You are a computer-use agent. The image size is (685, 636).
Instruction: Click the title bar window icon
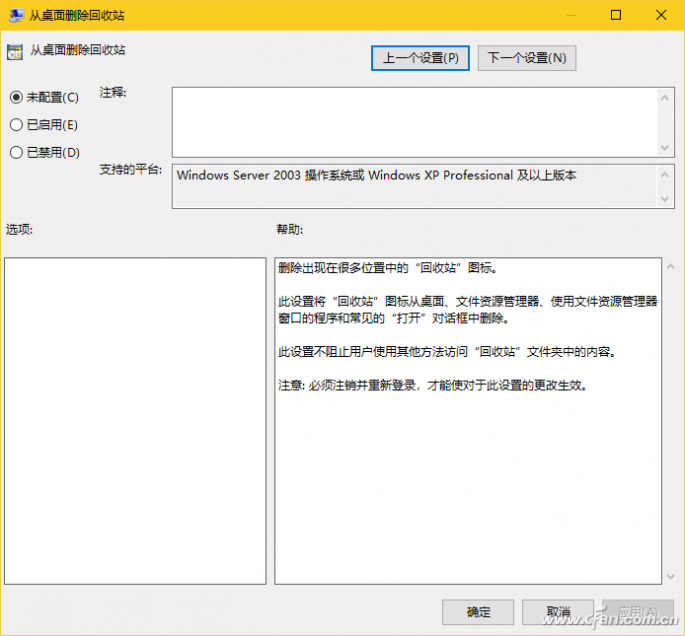(16, 15)
